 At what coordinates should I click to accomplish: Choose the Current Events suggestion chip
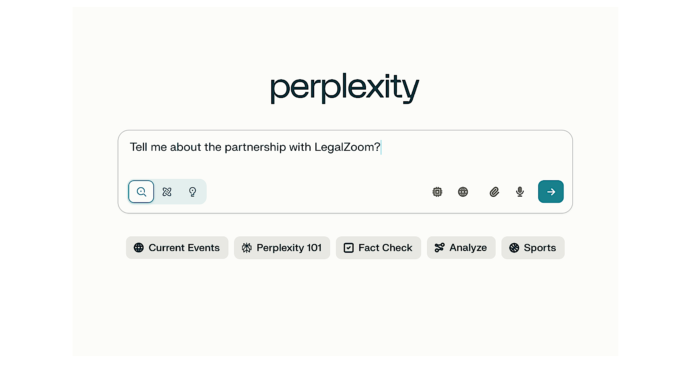point(177,248)
